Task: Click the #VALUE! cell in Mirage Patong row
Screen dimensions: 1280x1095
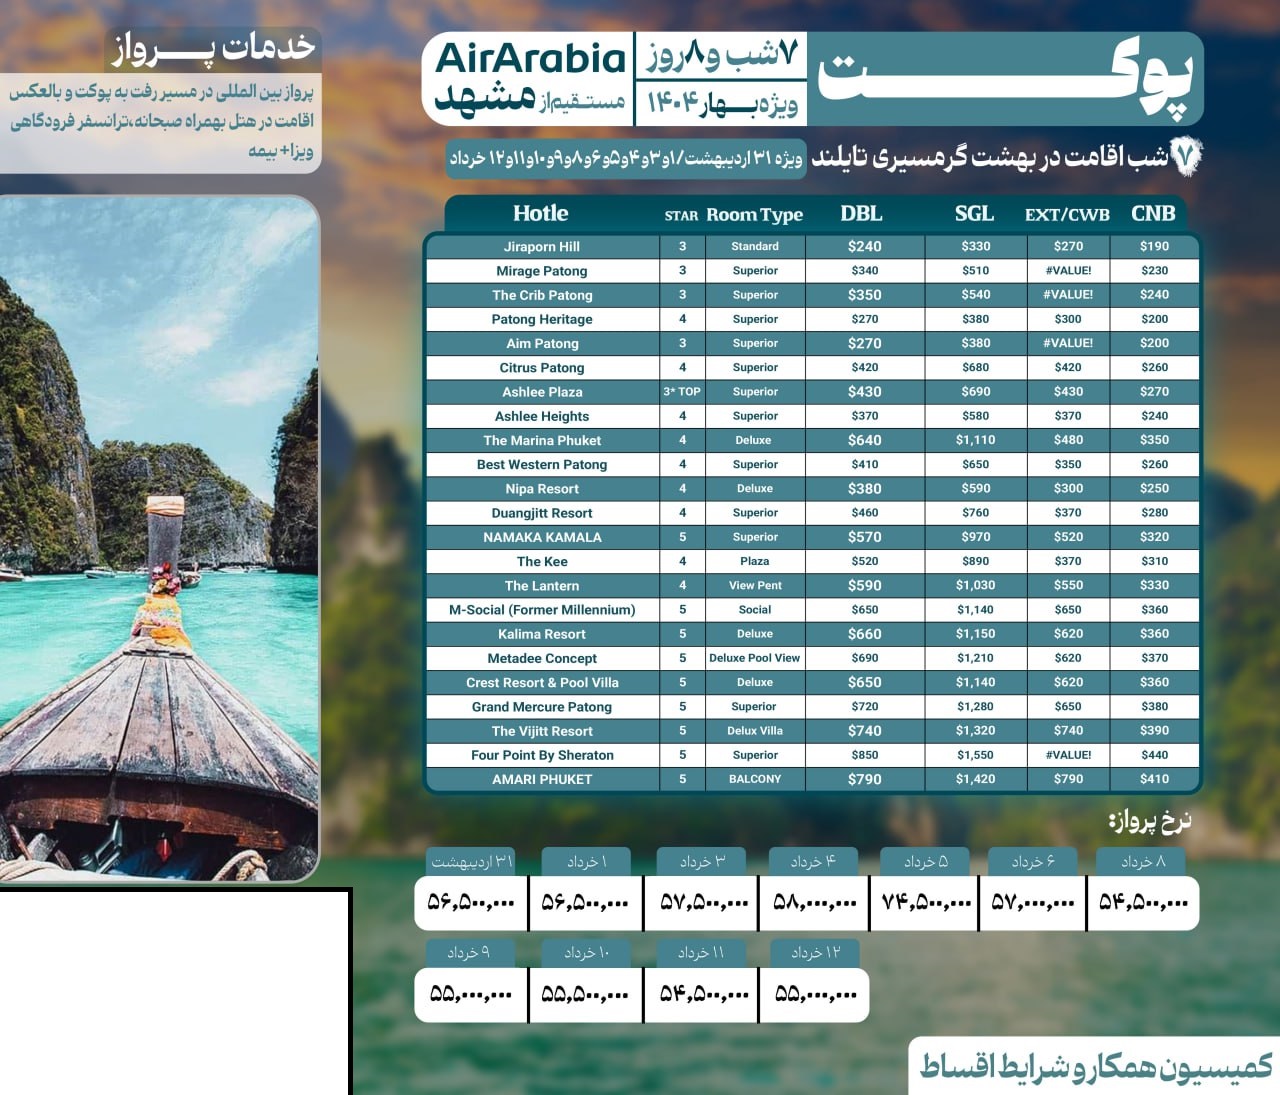Action: pos(1068,270)
